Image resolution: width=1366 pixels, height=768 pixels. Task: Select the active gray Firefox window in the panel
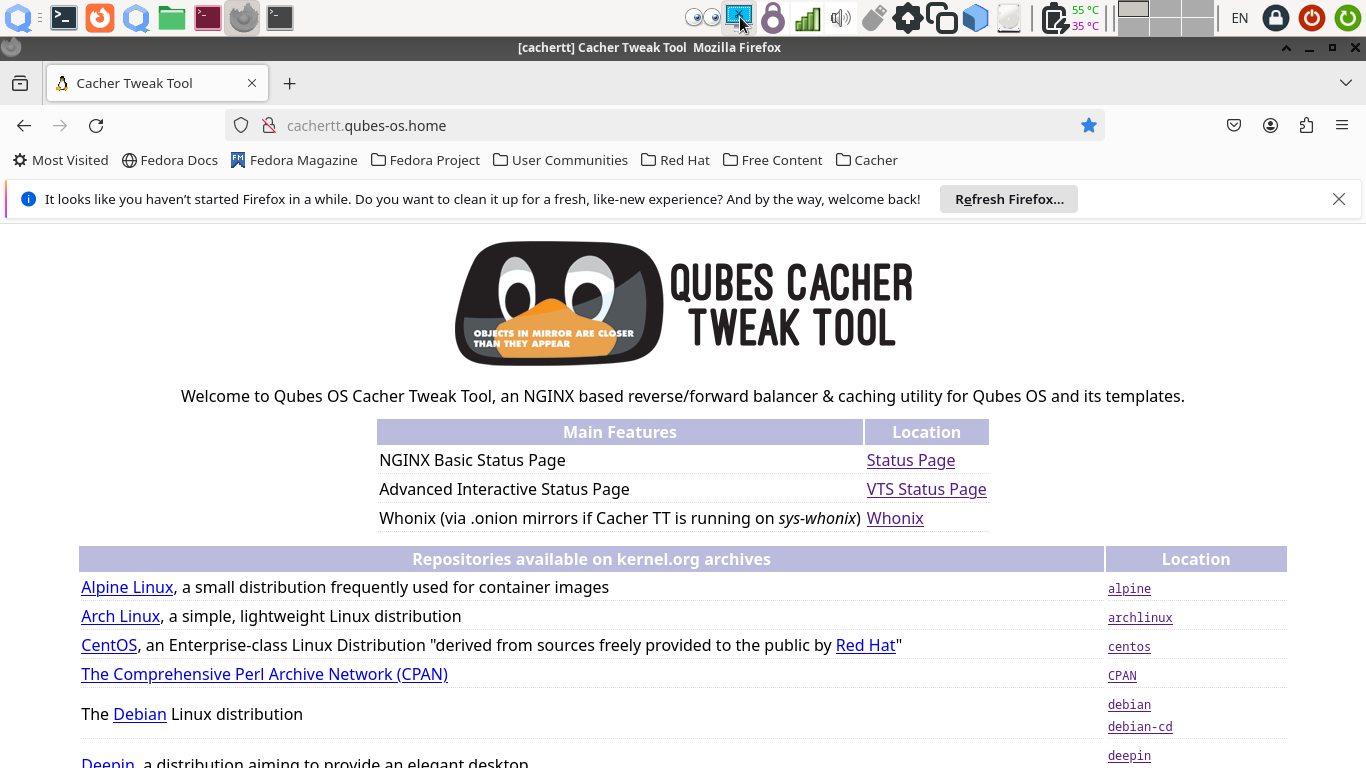click(243, 17)
